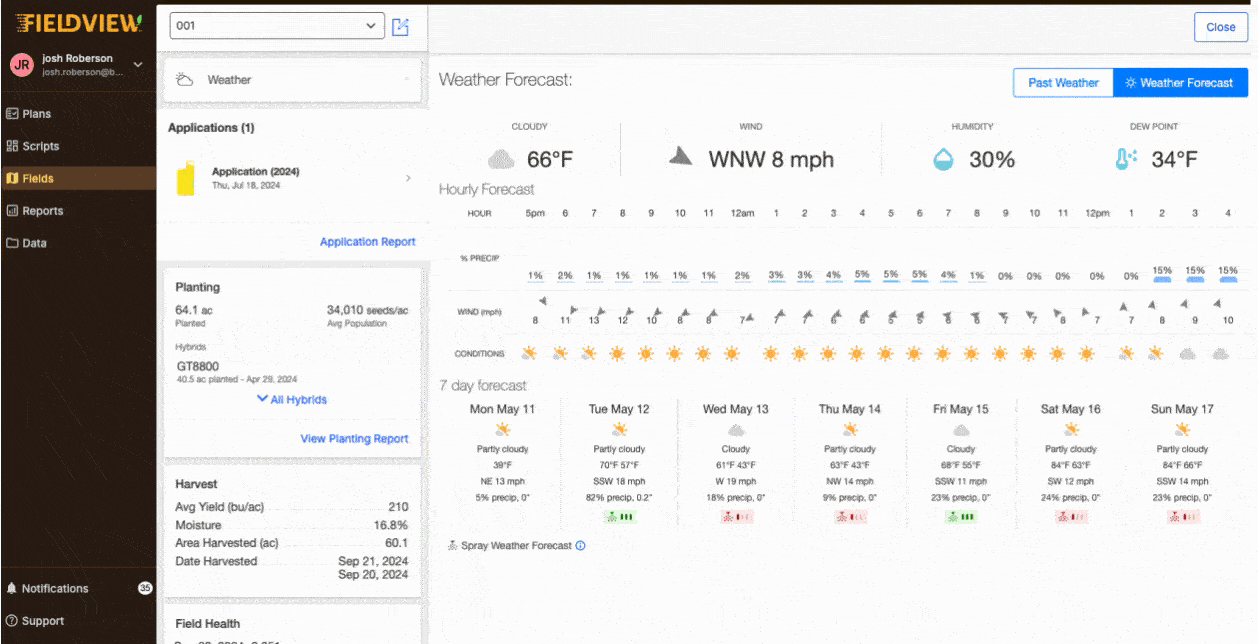Click the Notifications count badge 35
This screenshot has width=1258, height=644.
coord(145,589)
